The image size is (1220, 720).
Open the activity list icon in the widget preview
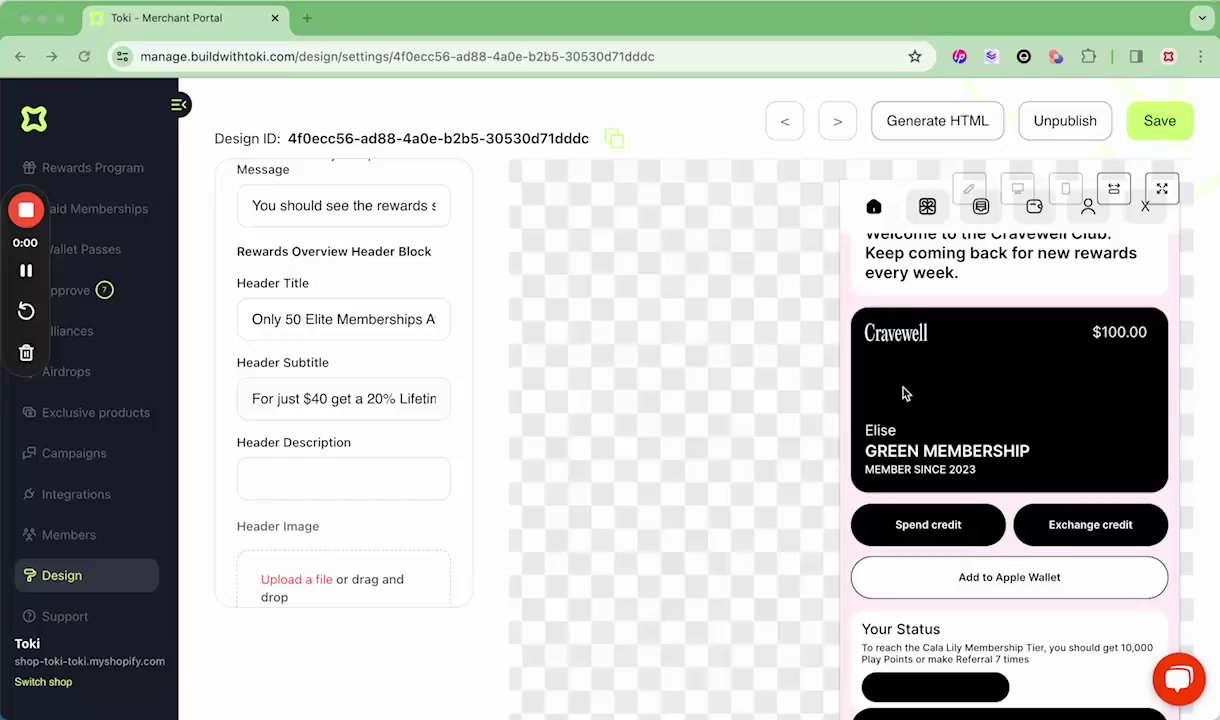coord(981,207)
